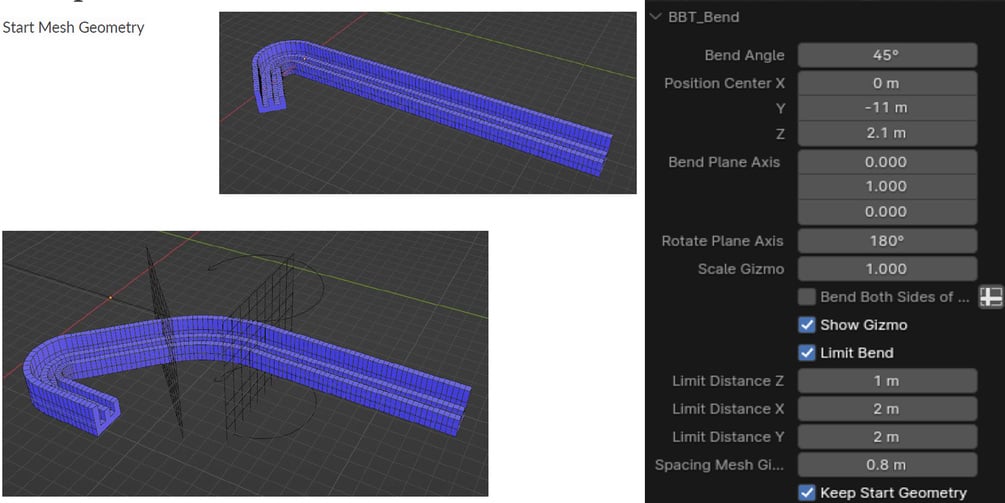
Task: Select the Limit Distance Z field
Action: 887,381
